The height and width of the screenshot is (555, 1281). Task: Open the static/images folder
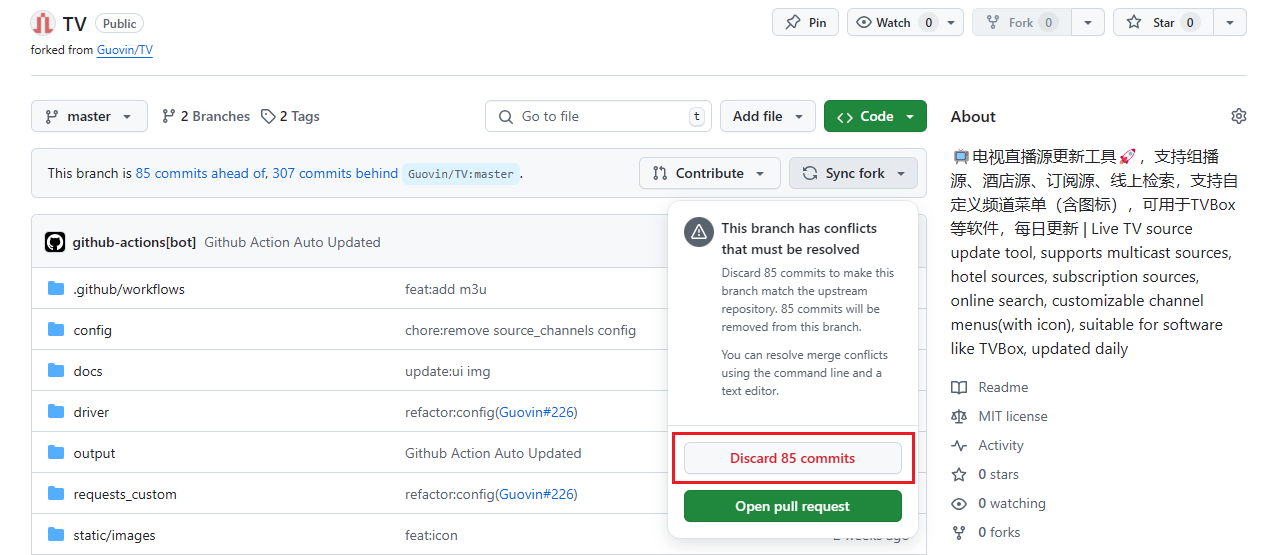click(114, 535)
